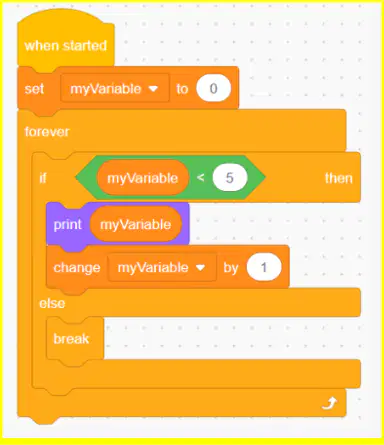Click myVariable reporter in comparison
This screenshot has width=384, height=445.
[x=143, y=178]
